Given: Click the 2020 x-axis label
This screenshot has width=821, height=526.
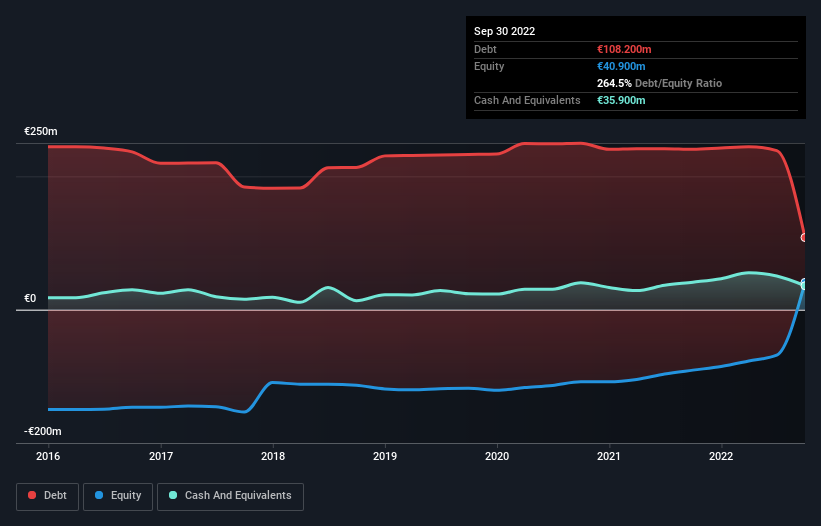Looking at the screenshot, I should click(497, 456).
